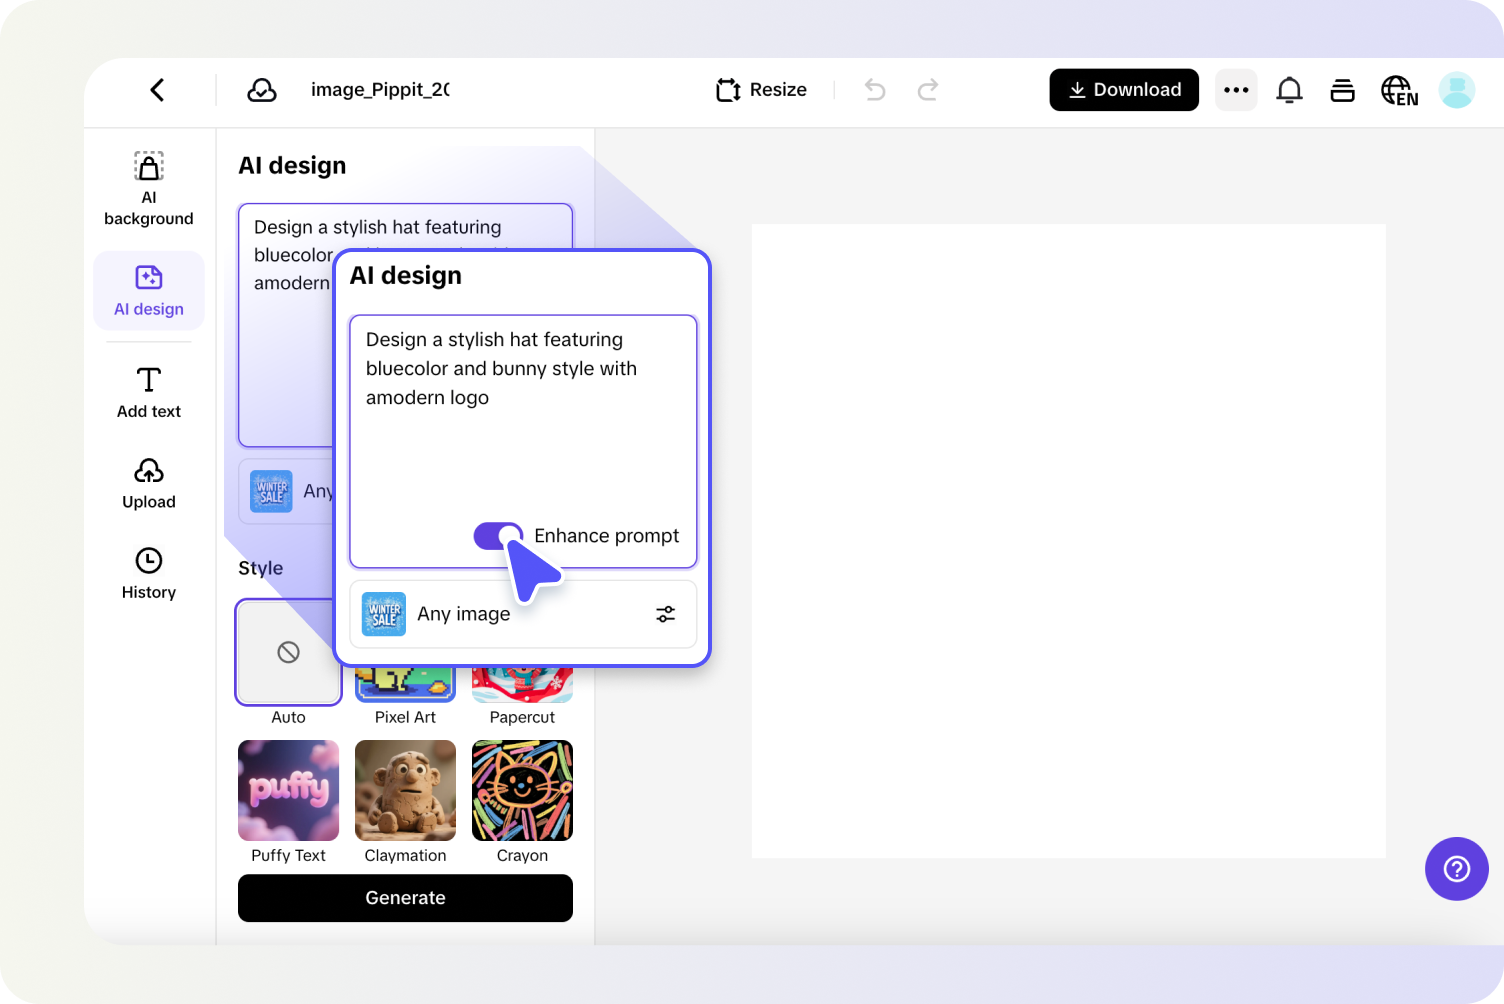Disable the Enhance prompt toggle

tap(498, 536)
